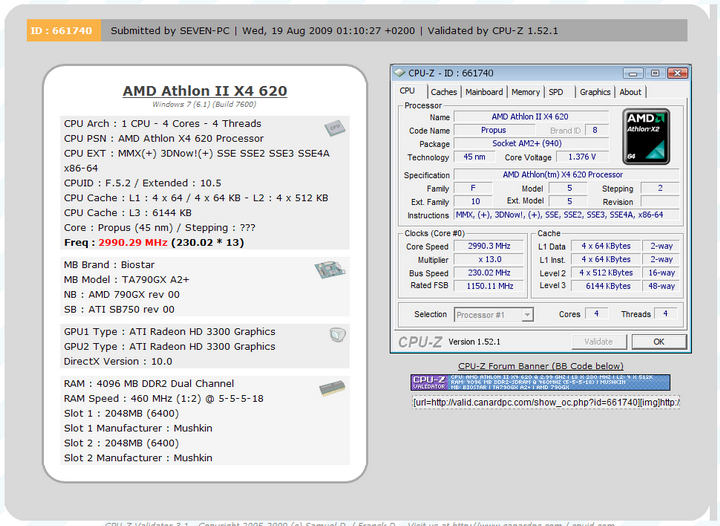720x526 pixels.
Task: Maximize the CPU-Z window
Action: (655, 73)
